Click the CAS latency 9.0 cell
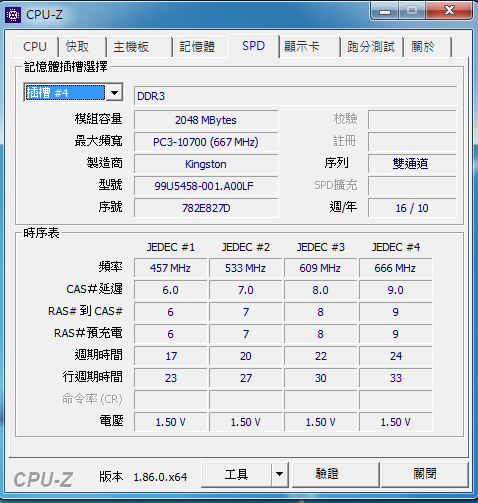478x503 pixels. 395,290
